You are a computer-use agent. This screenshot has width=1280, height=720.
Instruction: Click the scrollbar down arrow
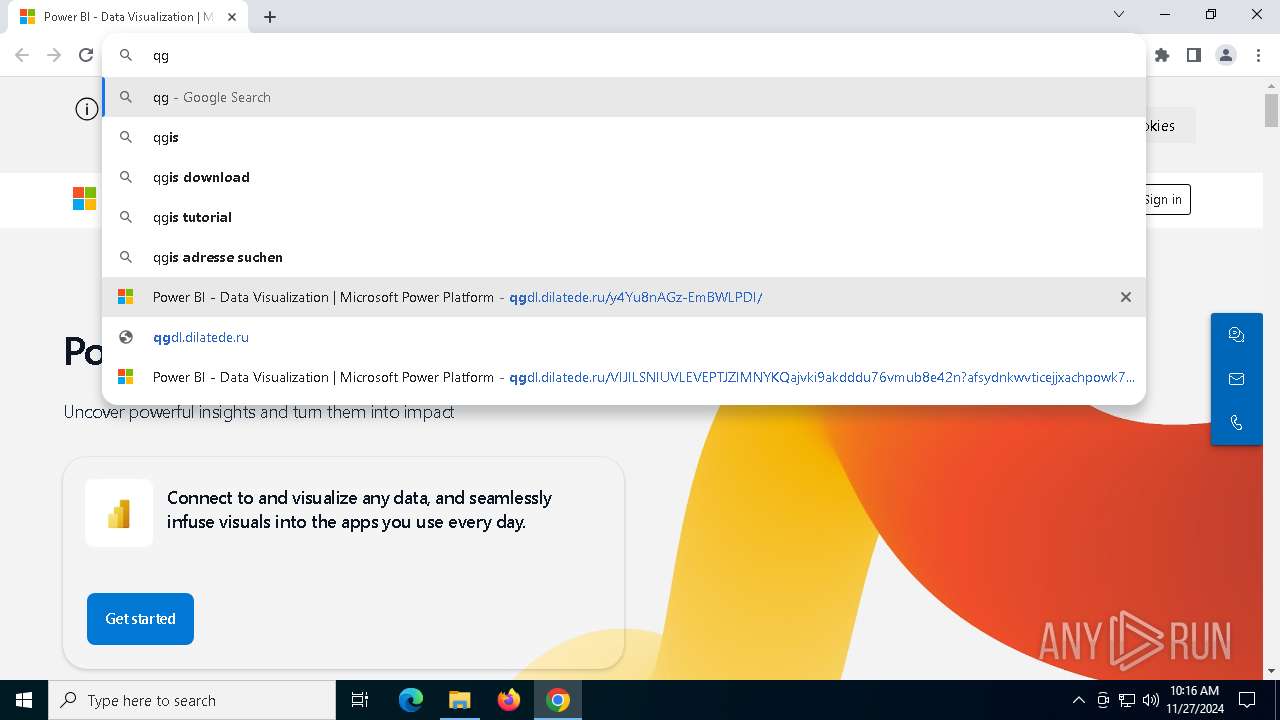1271,671
